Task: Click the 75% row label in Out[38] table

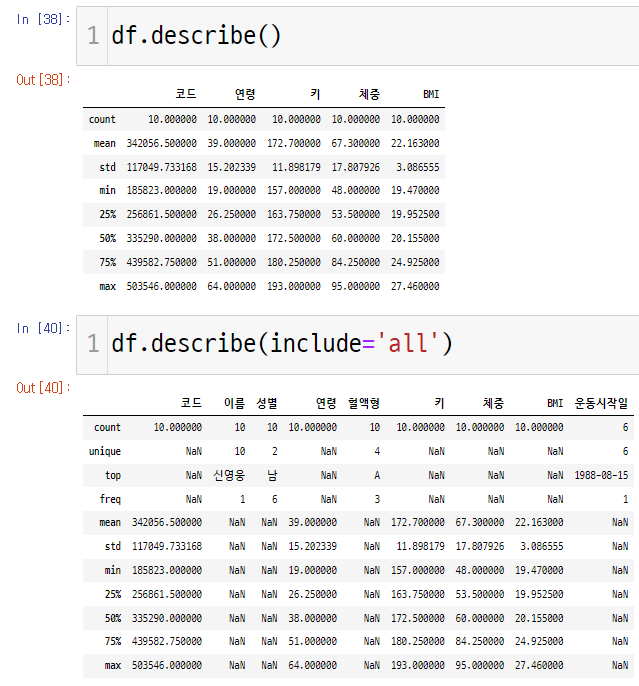Action: point(108,262)
